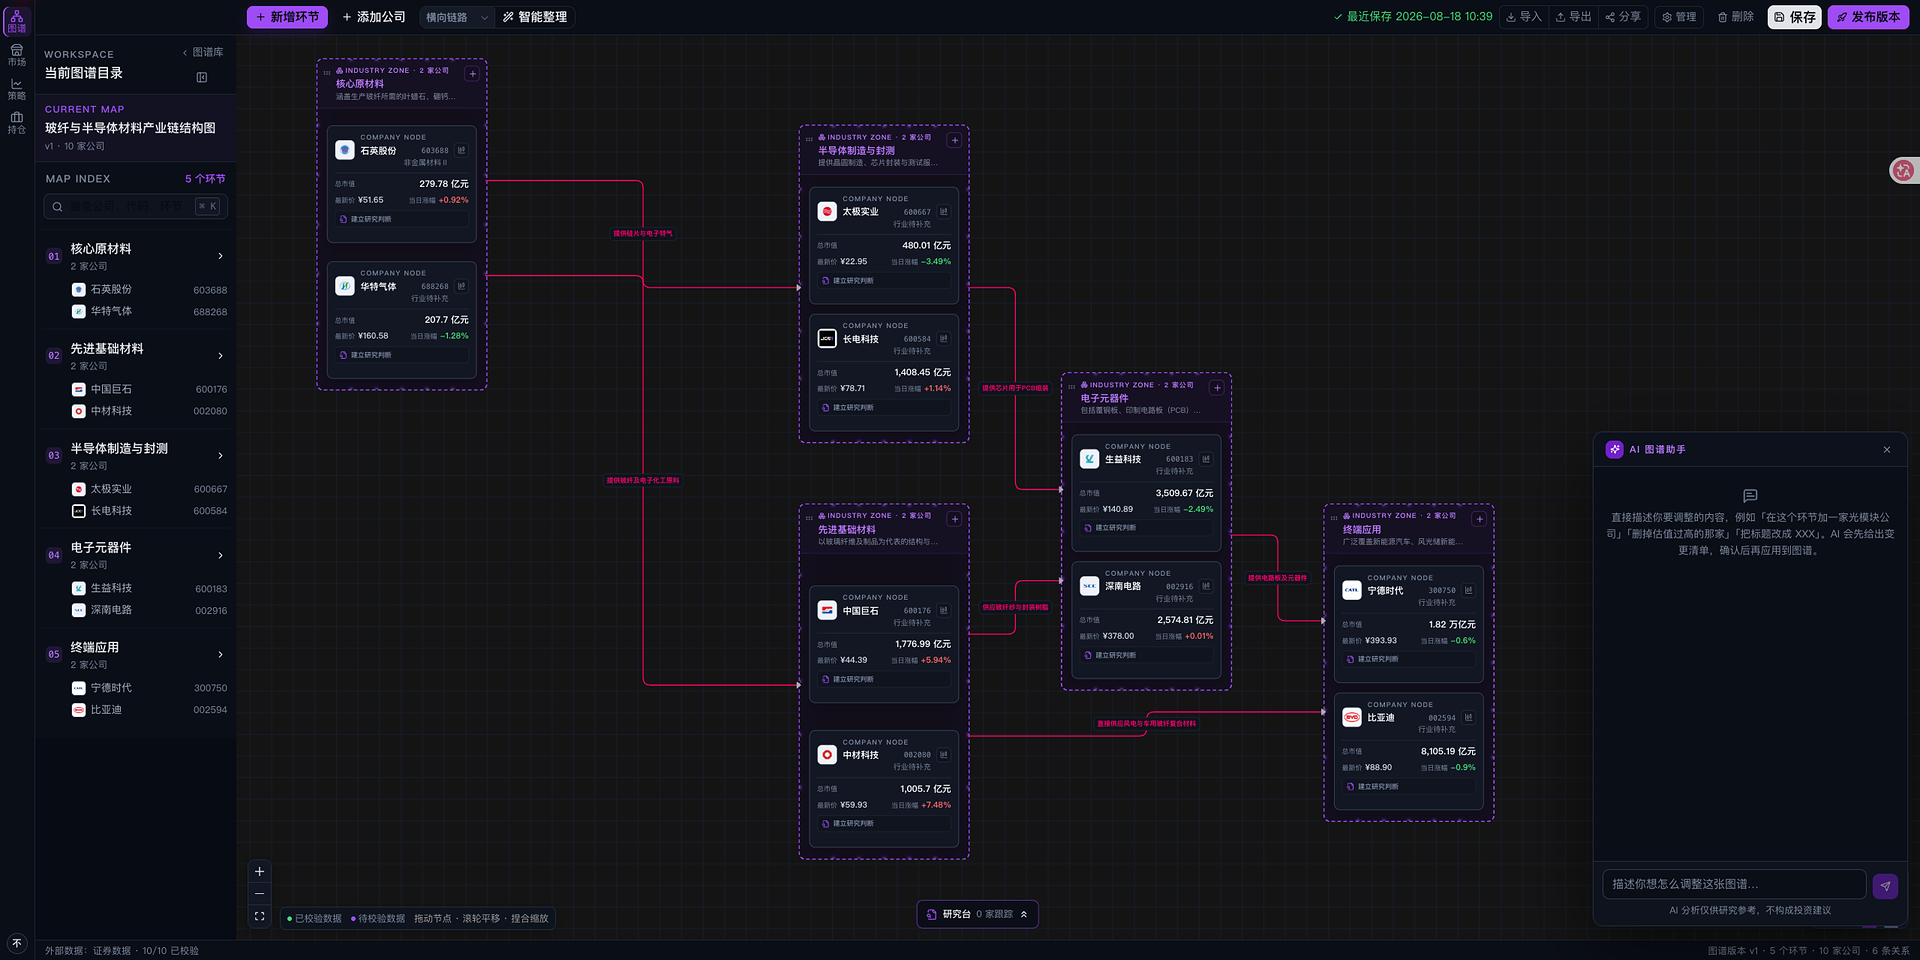Send the AI assistant message
1920x960 pixels.
1885,885
